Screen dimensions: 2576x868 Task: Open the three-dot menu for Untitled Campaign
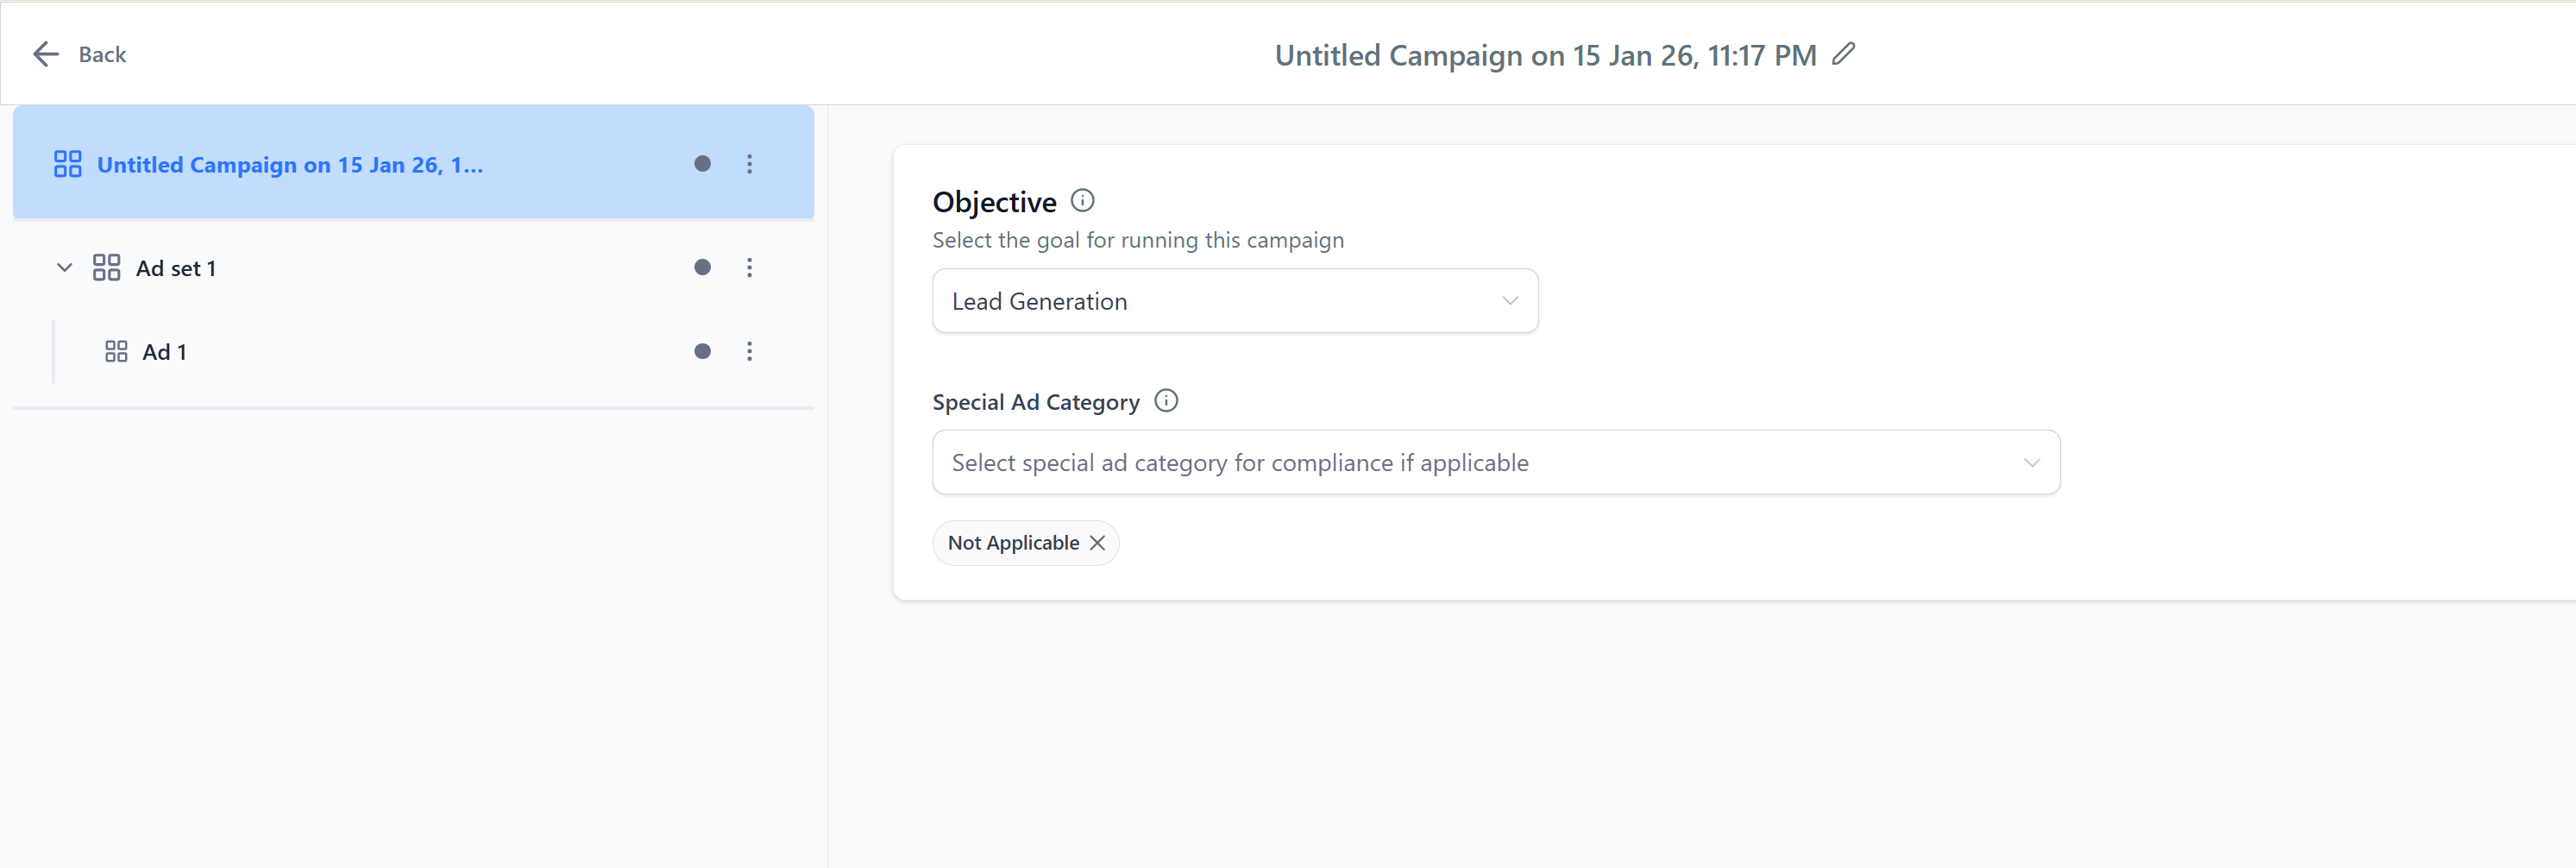(x=750, y=164)
